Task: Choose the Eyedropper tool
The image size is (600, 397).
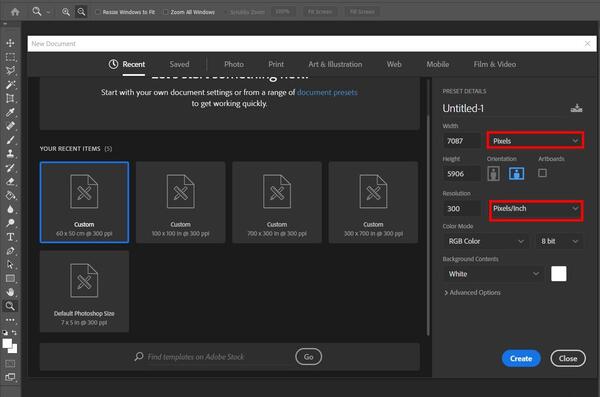Action: (10, 112)
